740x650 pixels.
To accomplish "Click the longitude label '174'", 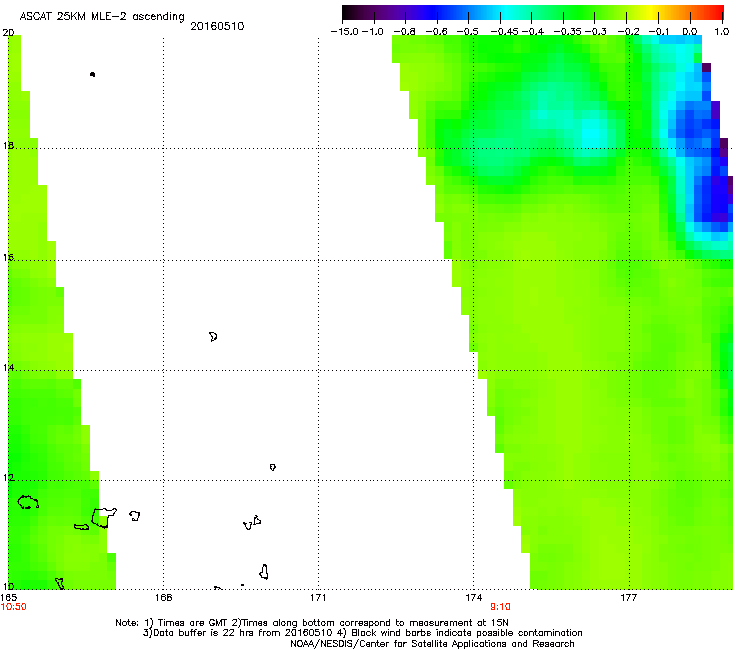I will click(473, 598).
